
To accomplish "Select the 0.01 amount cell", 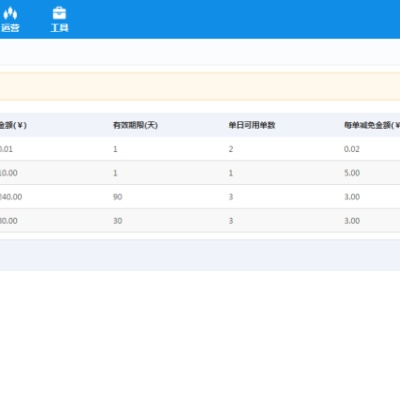I will 6,149.
